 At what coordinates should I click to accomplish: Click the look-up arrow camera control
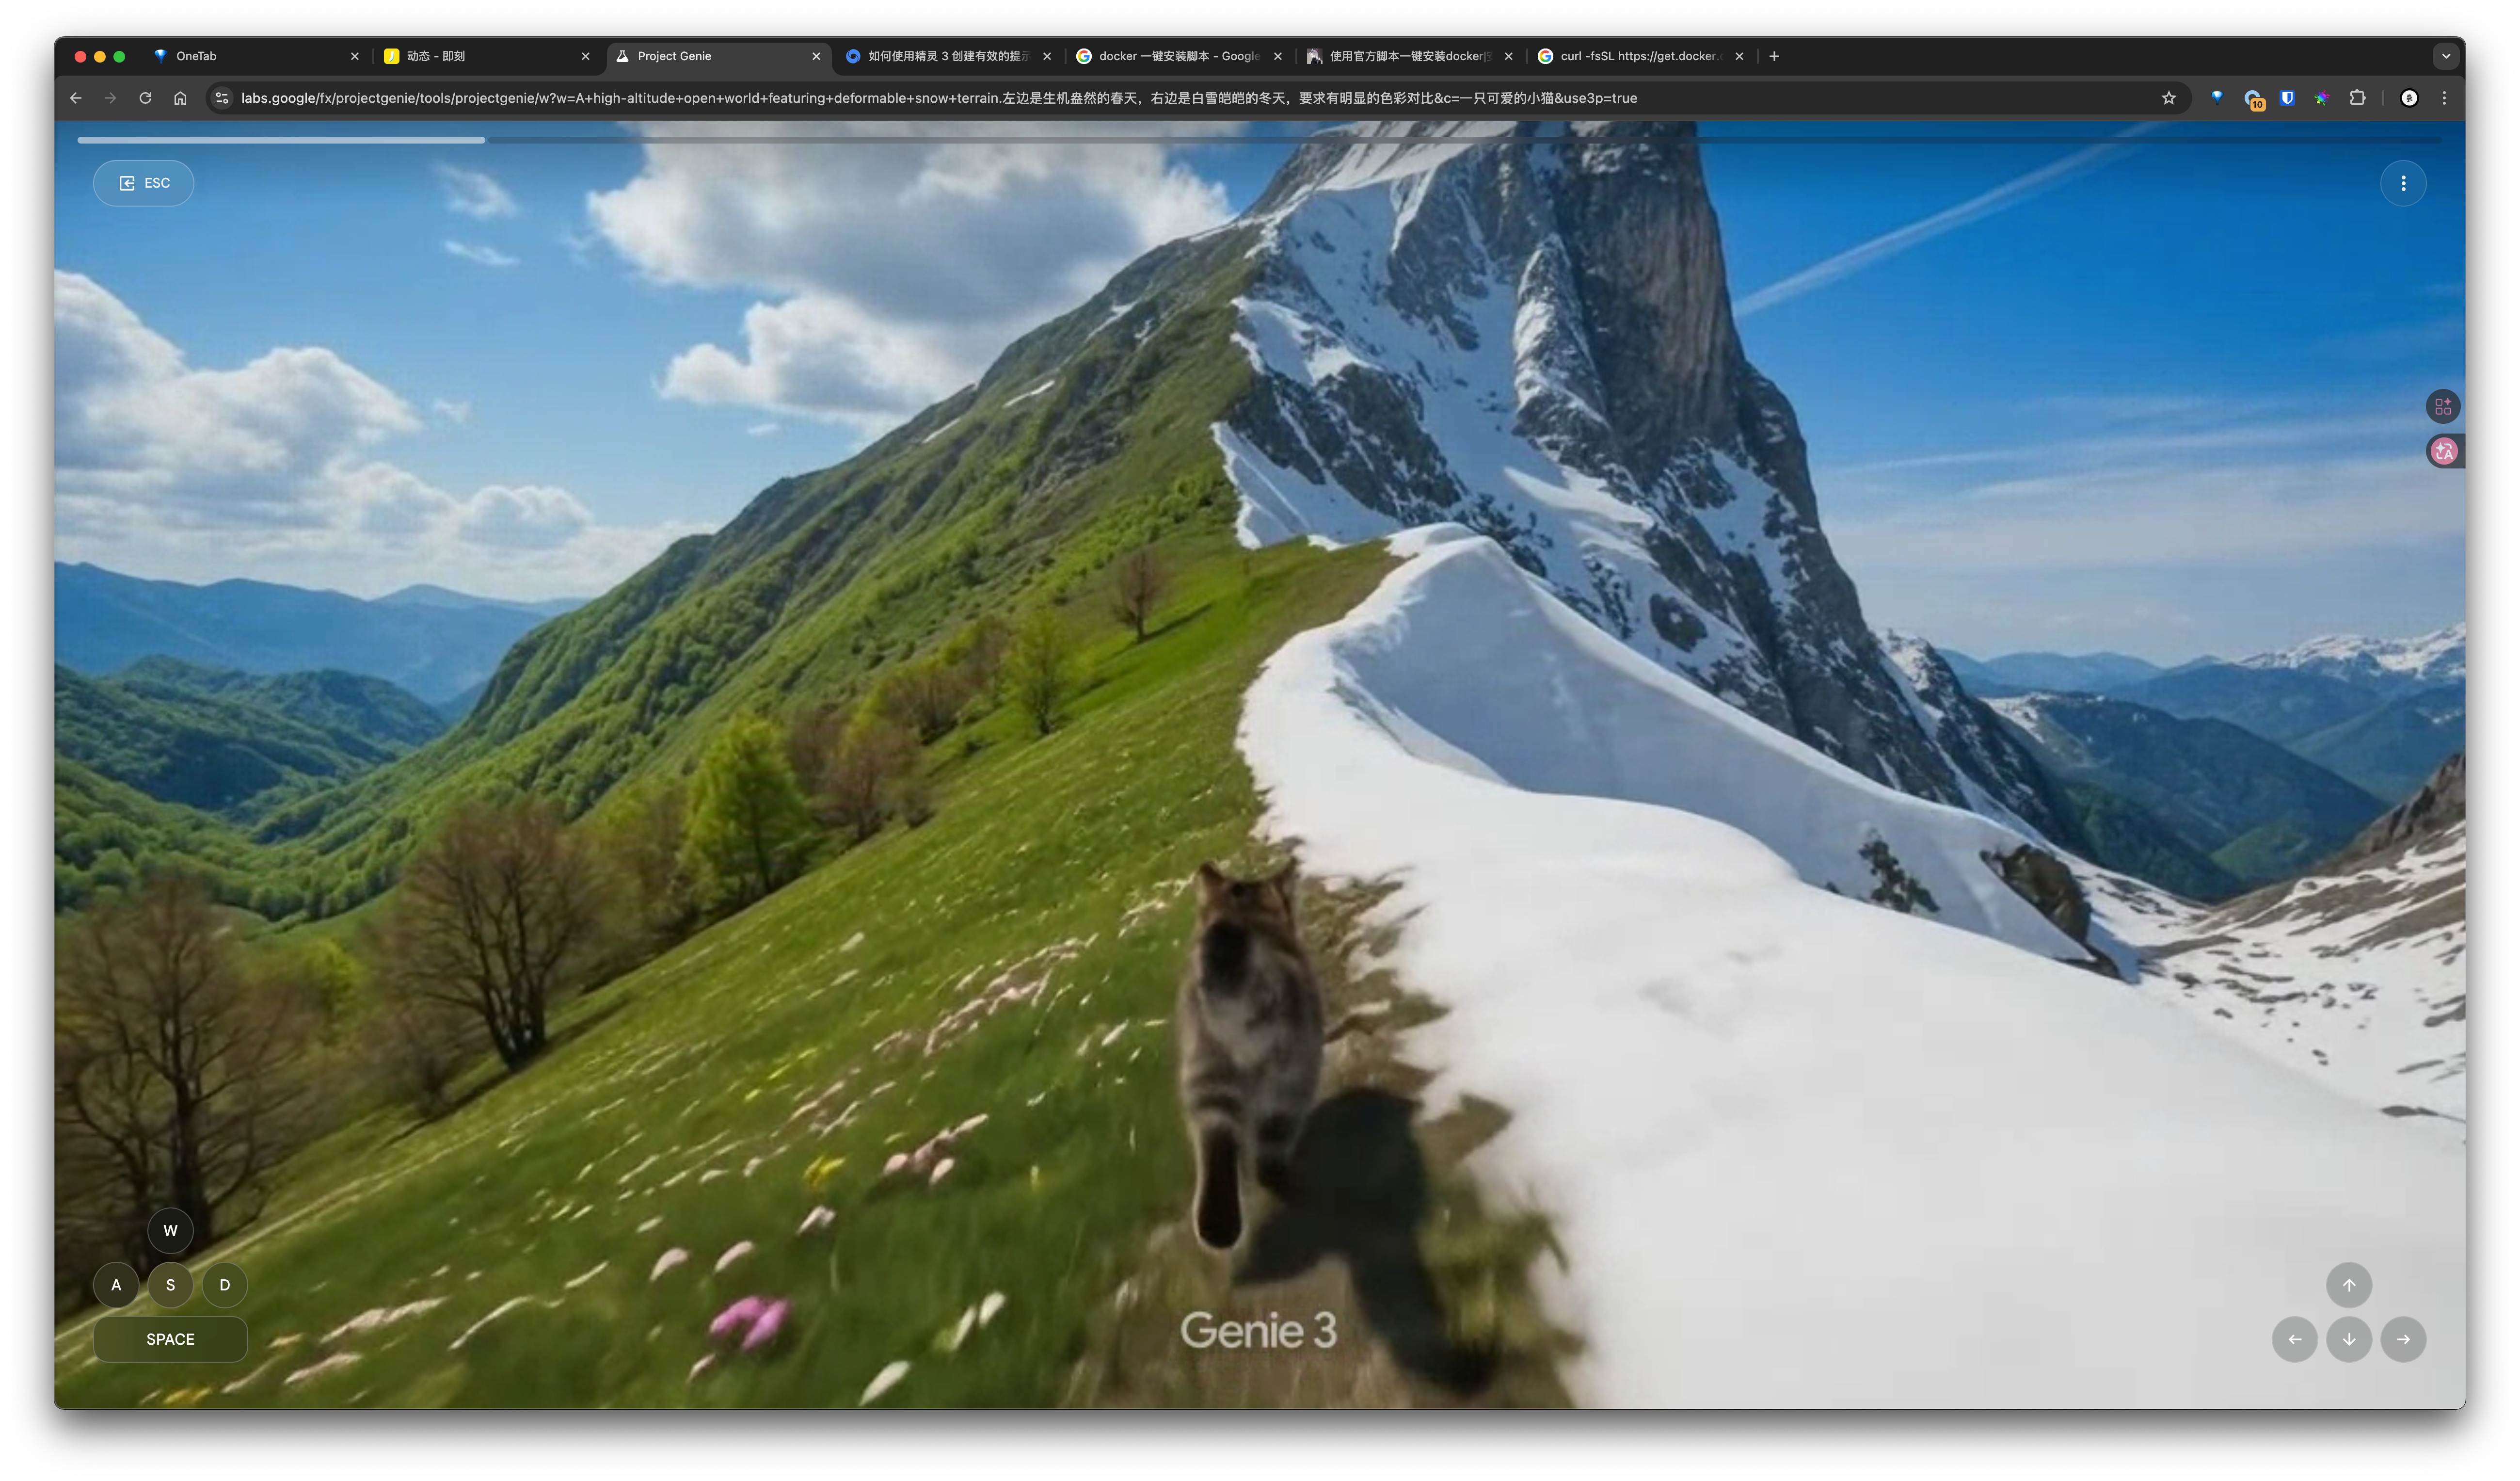tap(2348, 1285)
